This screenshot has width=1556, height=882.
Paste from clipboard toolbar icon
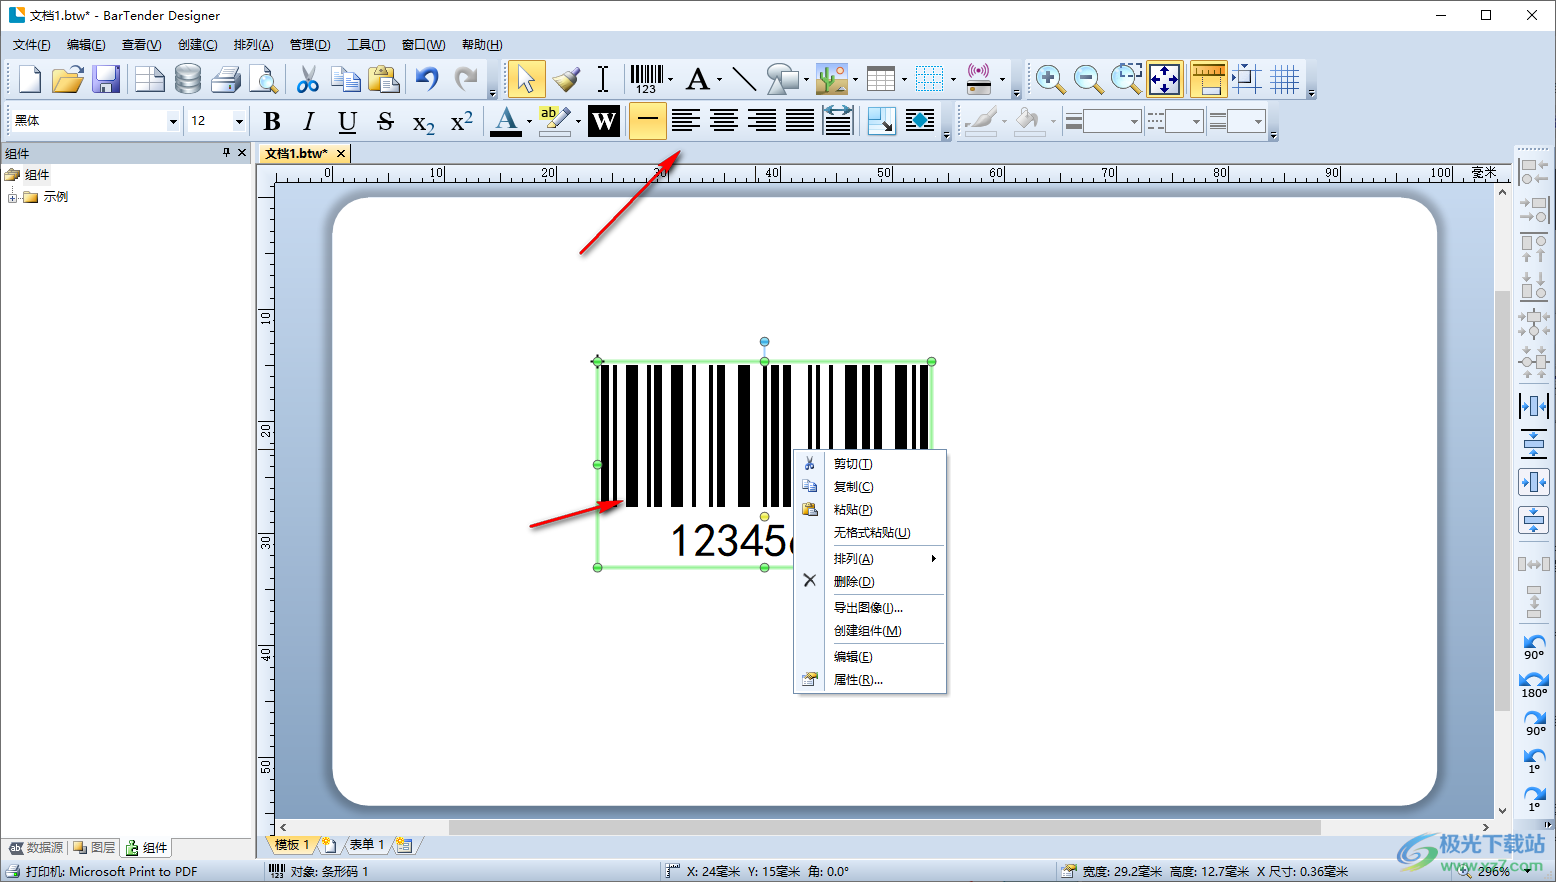click(x=384, y=79)
